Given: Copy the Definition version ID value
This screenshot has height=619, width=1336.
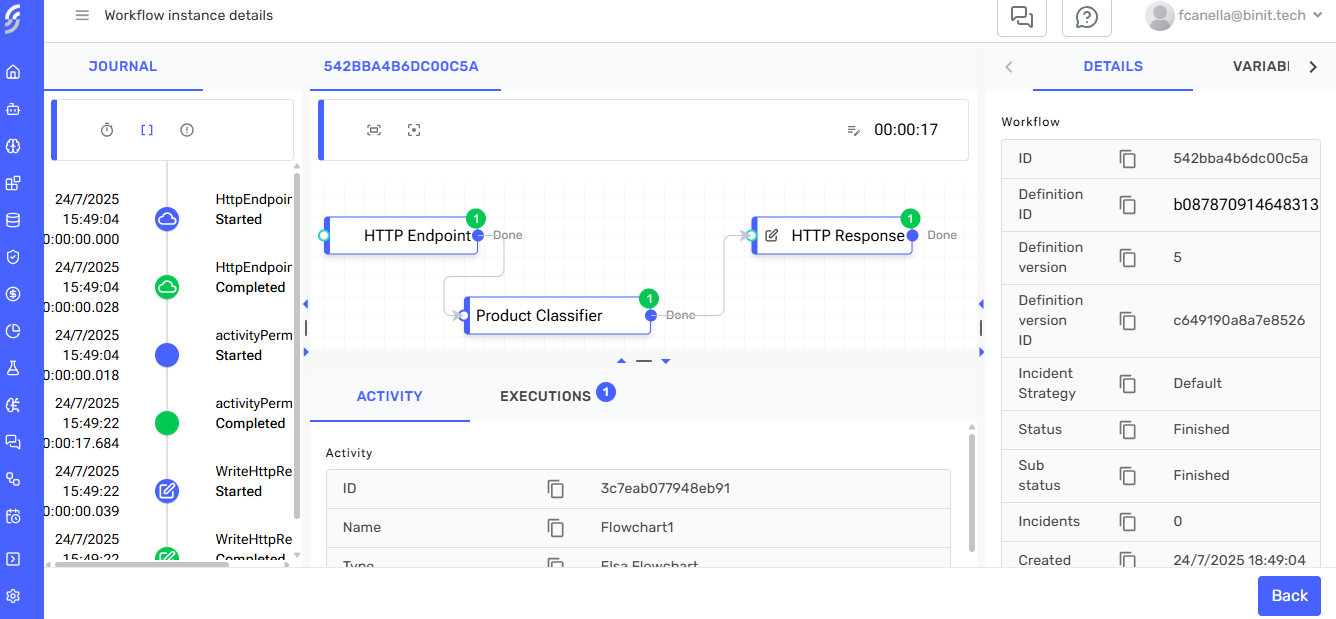Looking at the screenshot, I should tap(1129, 320).
